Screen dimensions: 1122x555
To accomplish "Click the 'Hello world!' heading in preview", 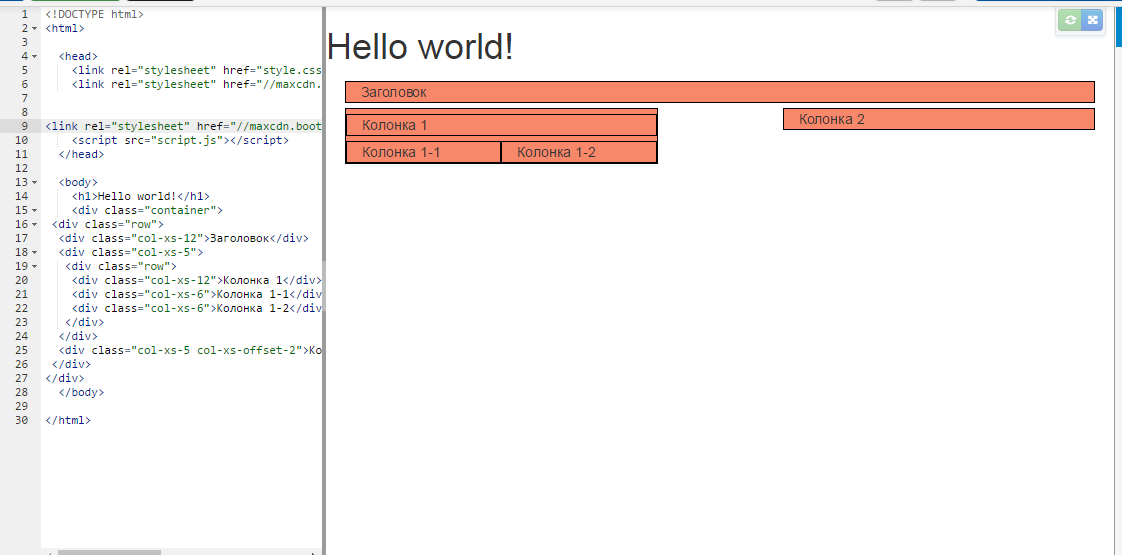I will (420, 47).
